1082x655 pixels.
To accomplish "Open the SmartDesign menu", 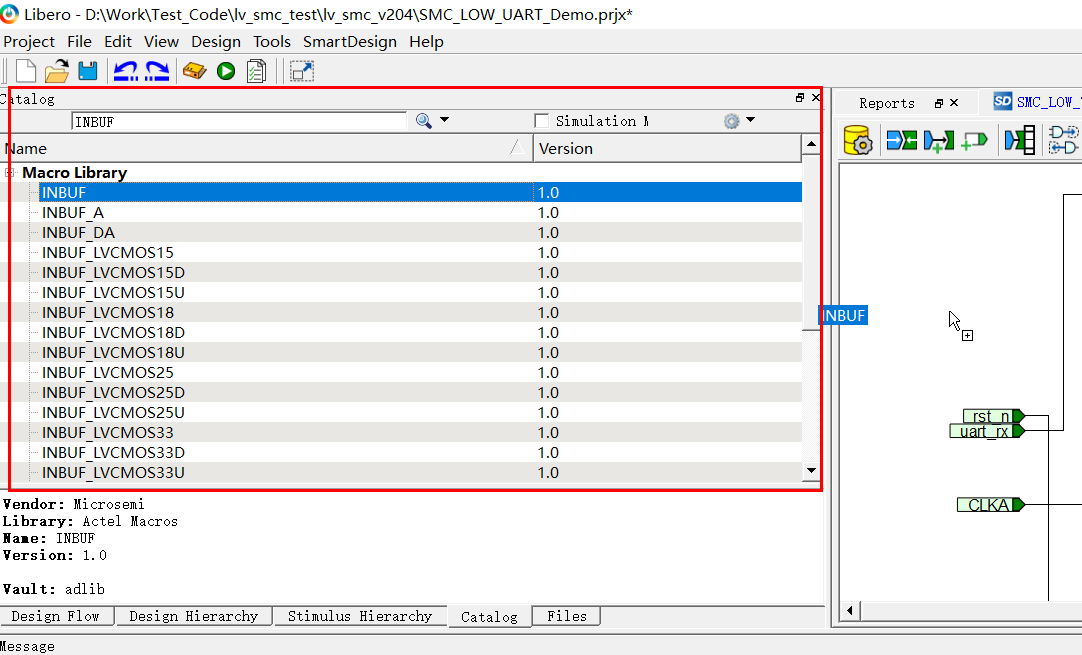I will click(350, 42).
